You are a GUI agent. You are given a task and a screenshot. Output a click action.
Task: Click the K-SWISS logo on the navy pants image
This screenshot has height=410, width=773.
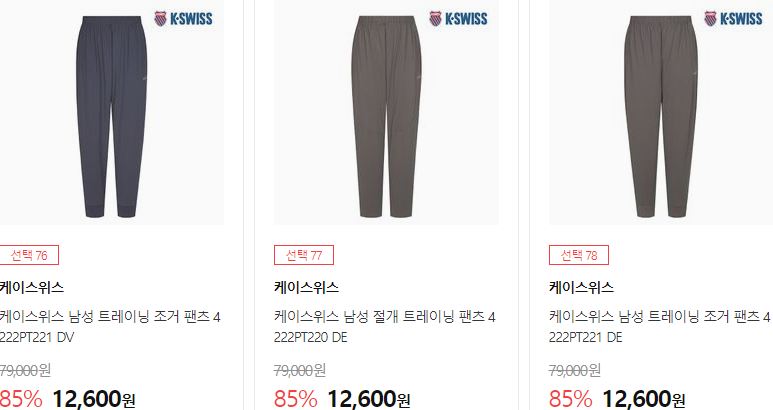pyautogui.click(x=183, y=19)
